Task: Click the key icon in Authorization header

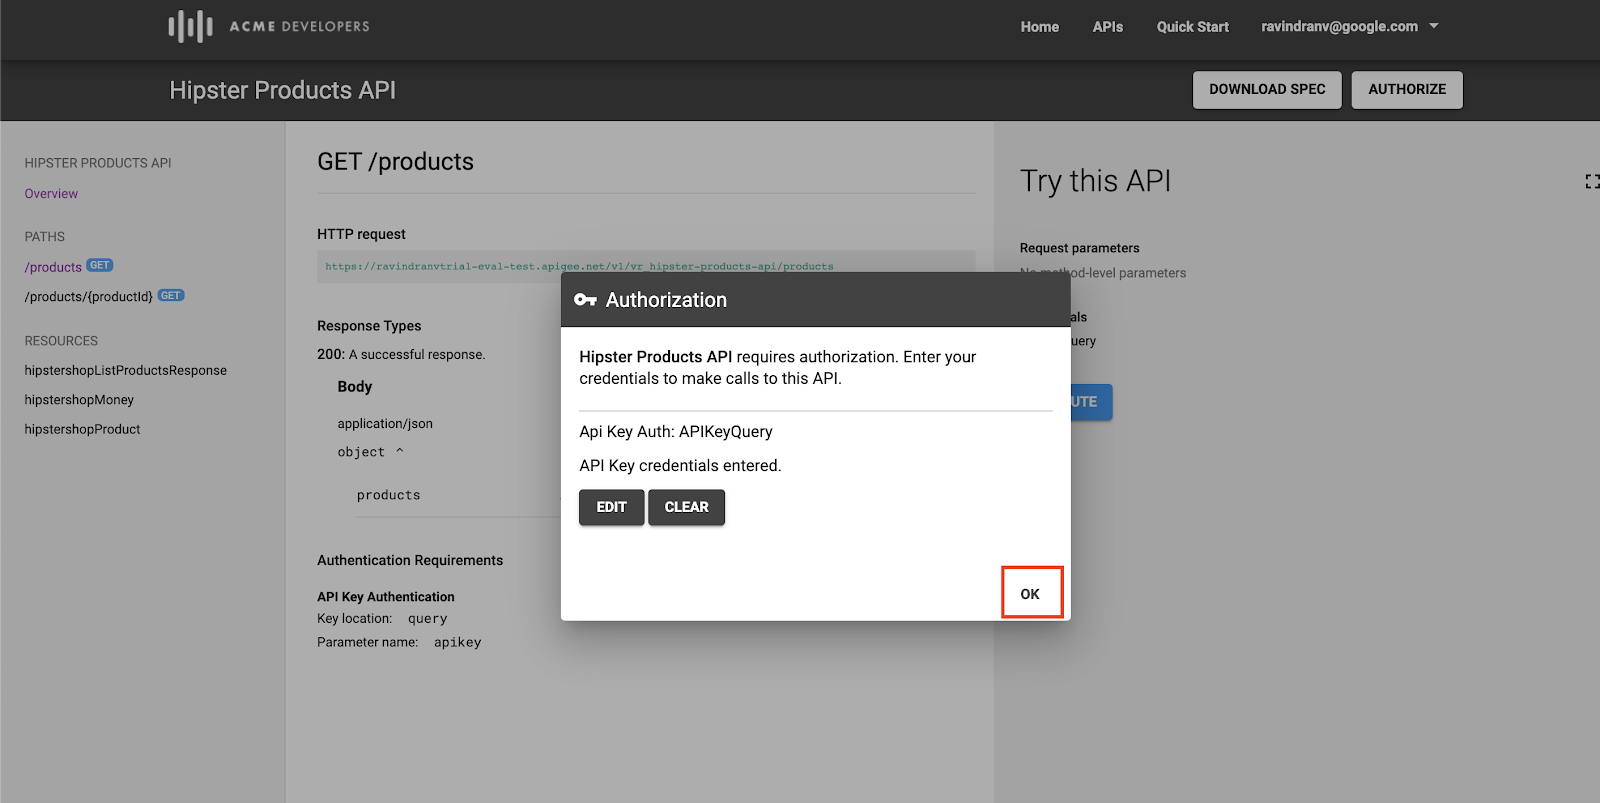Action: point(585,300)
